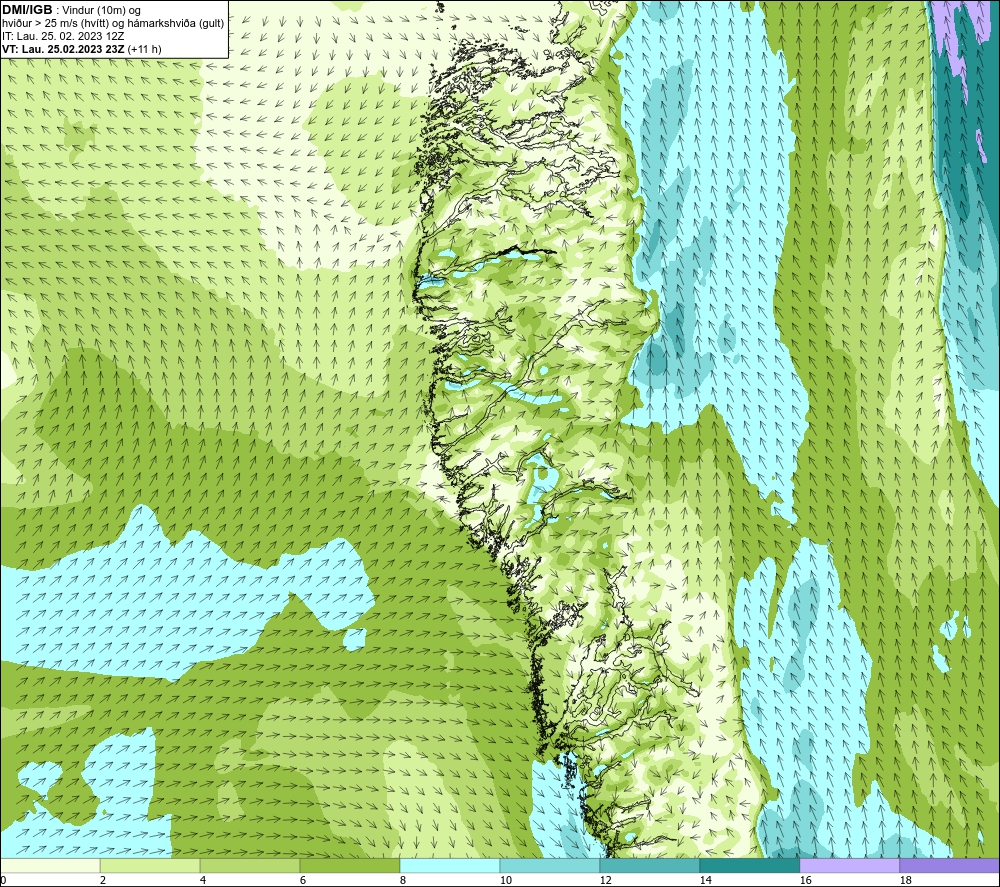Click the legend scale label 16
Screen dimensions: 1000x887
click(x=805, y=880)
